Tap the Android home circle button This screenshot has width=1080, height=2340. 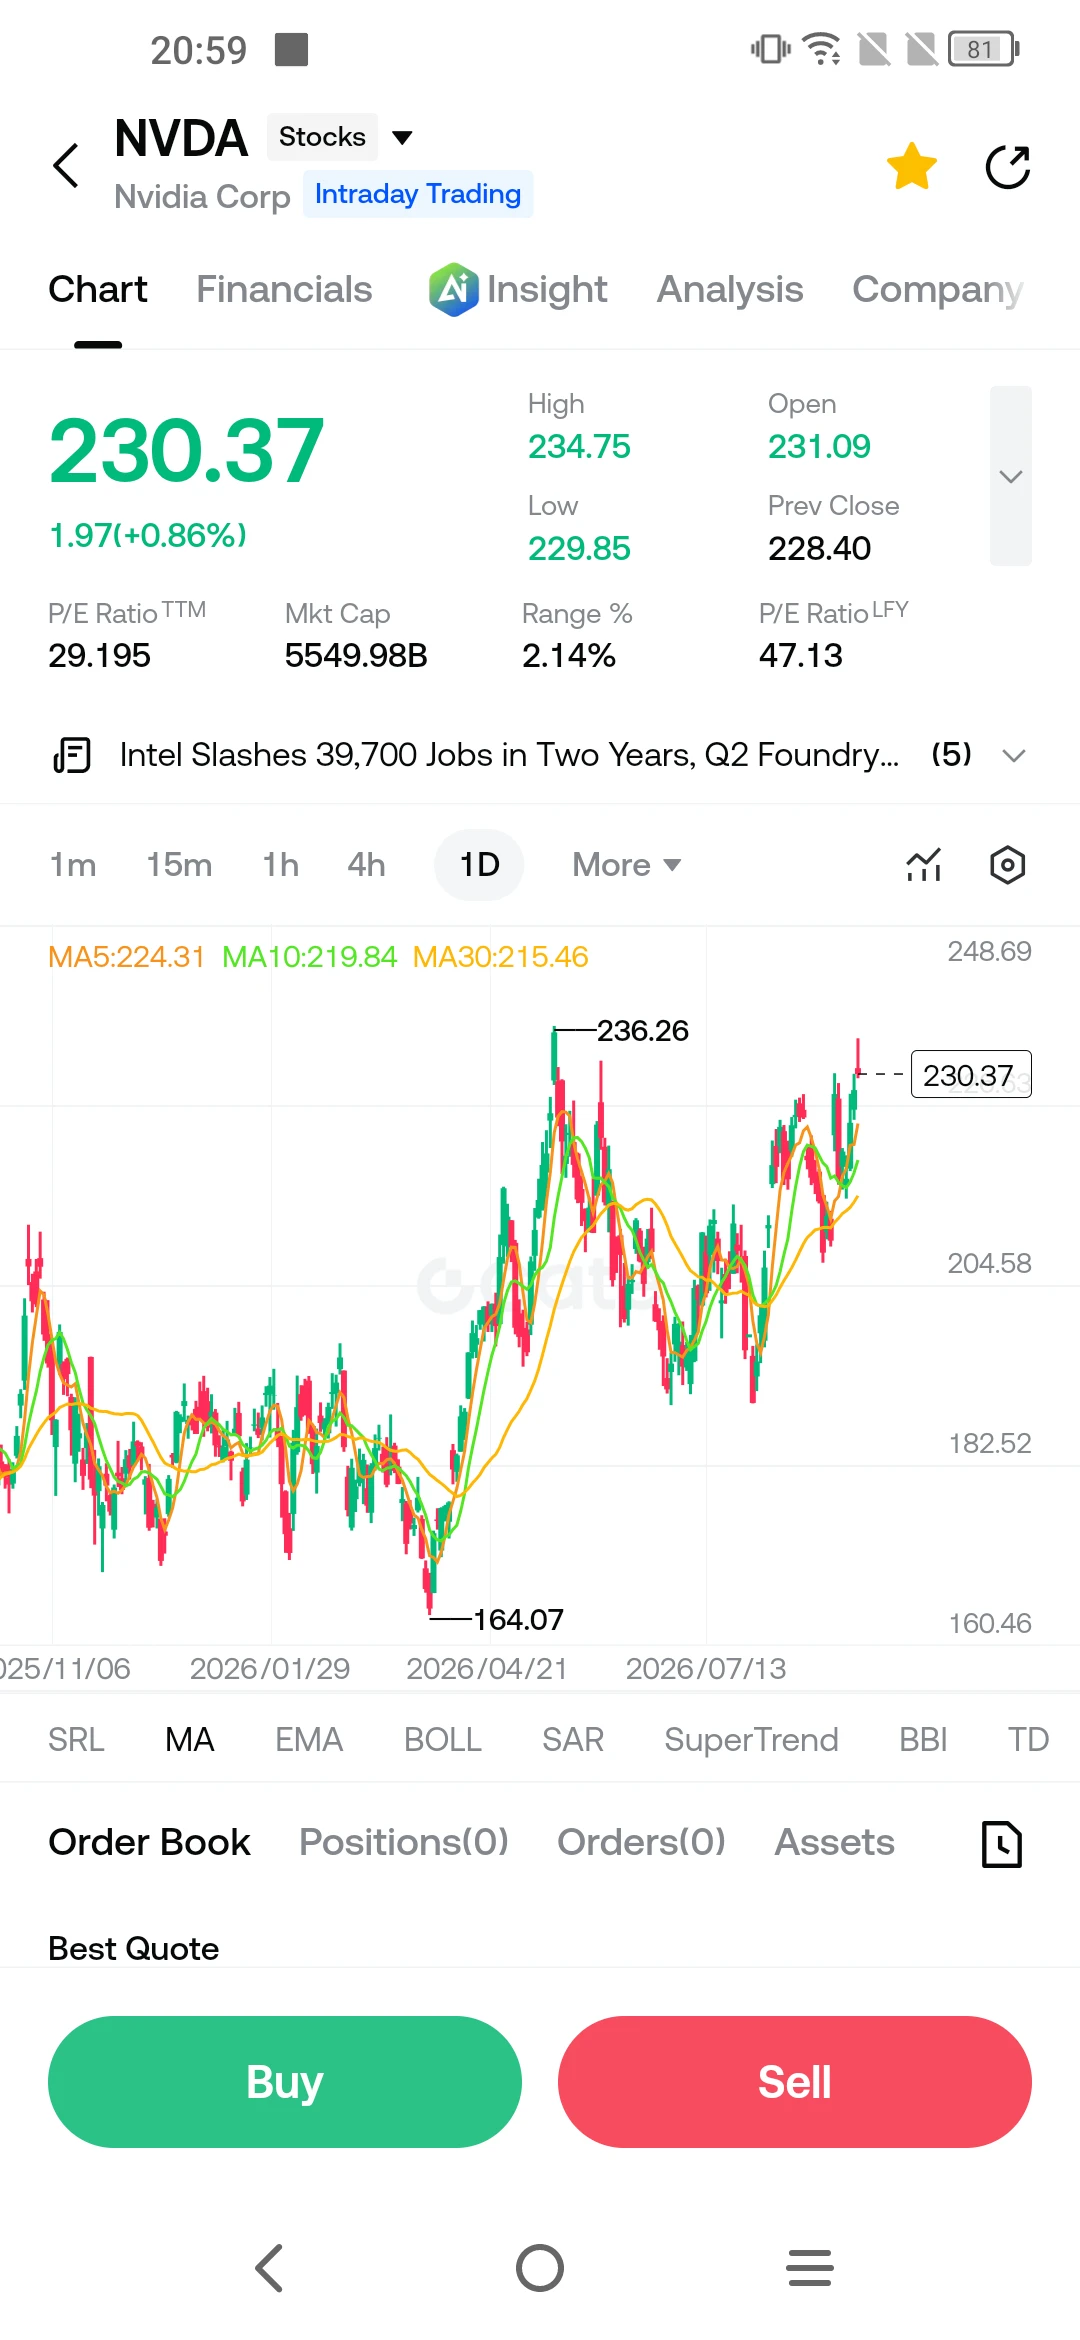[540, 2268]
